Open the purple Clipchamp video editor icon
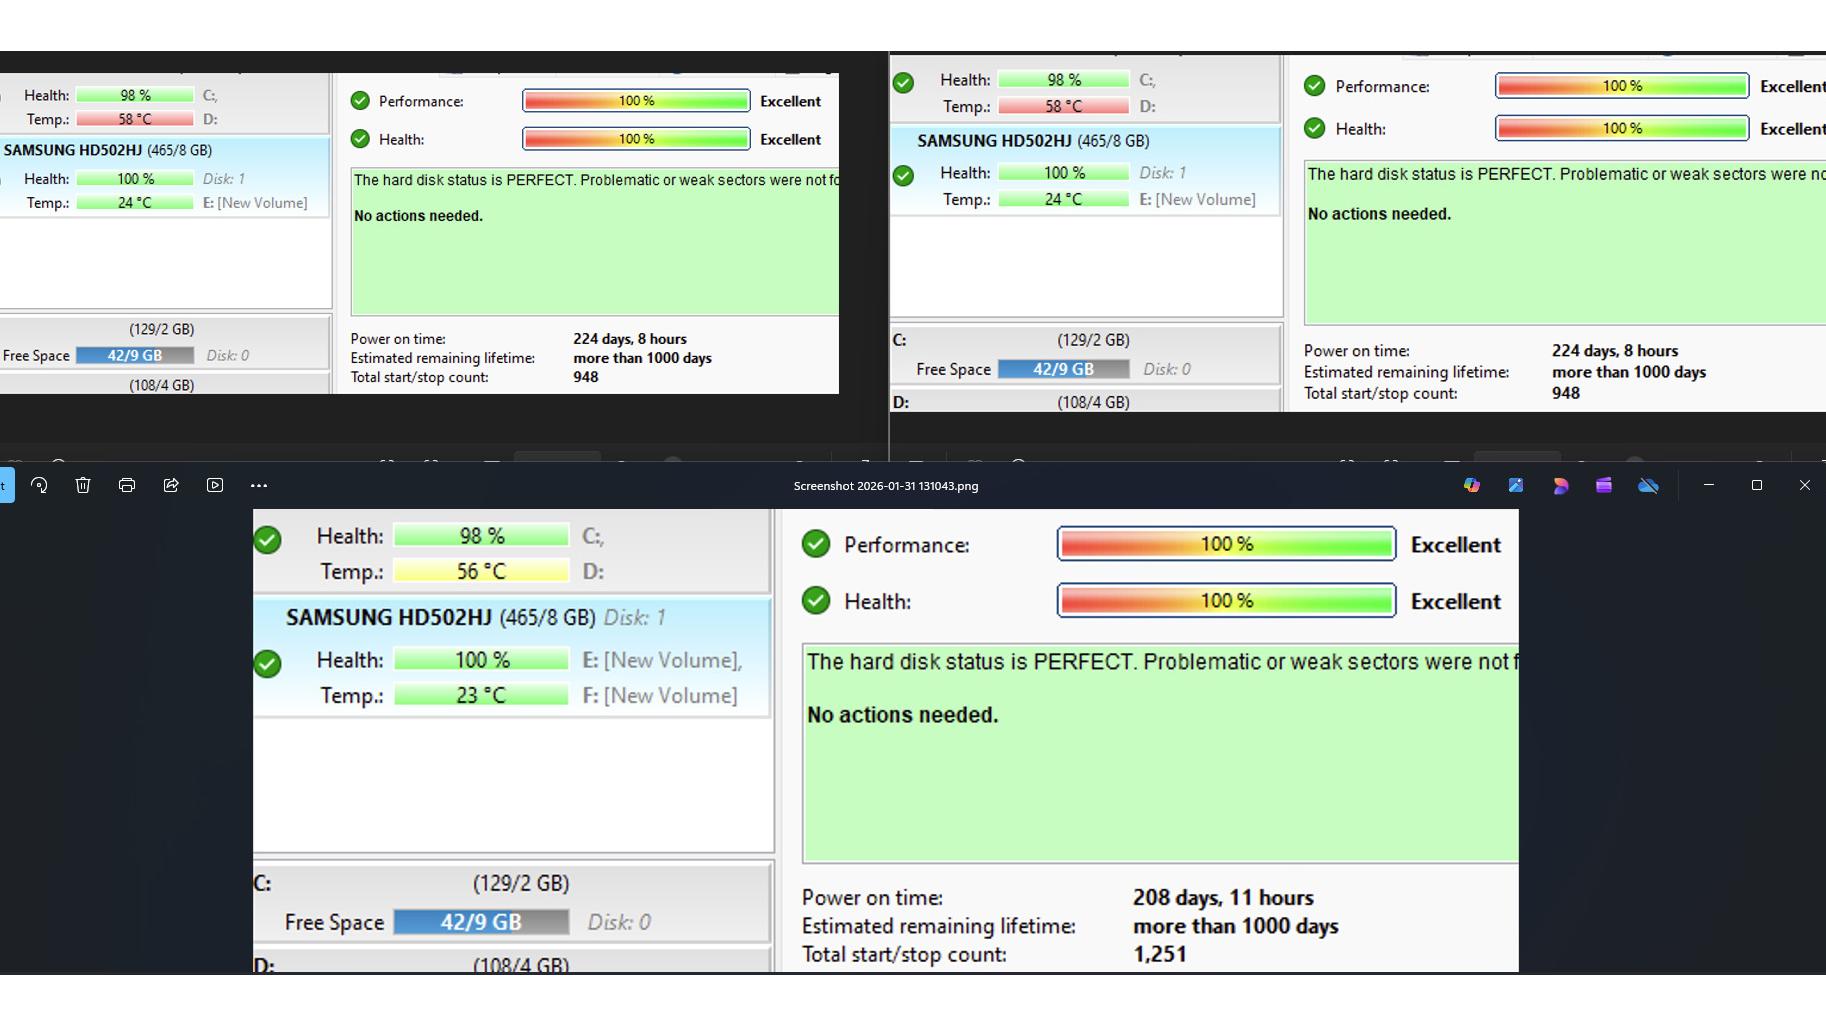The width and height of the screenshot is (1826, 1027). click(x=1604, y=485)
